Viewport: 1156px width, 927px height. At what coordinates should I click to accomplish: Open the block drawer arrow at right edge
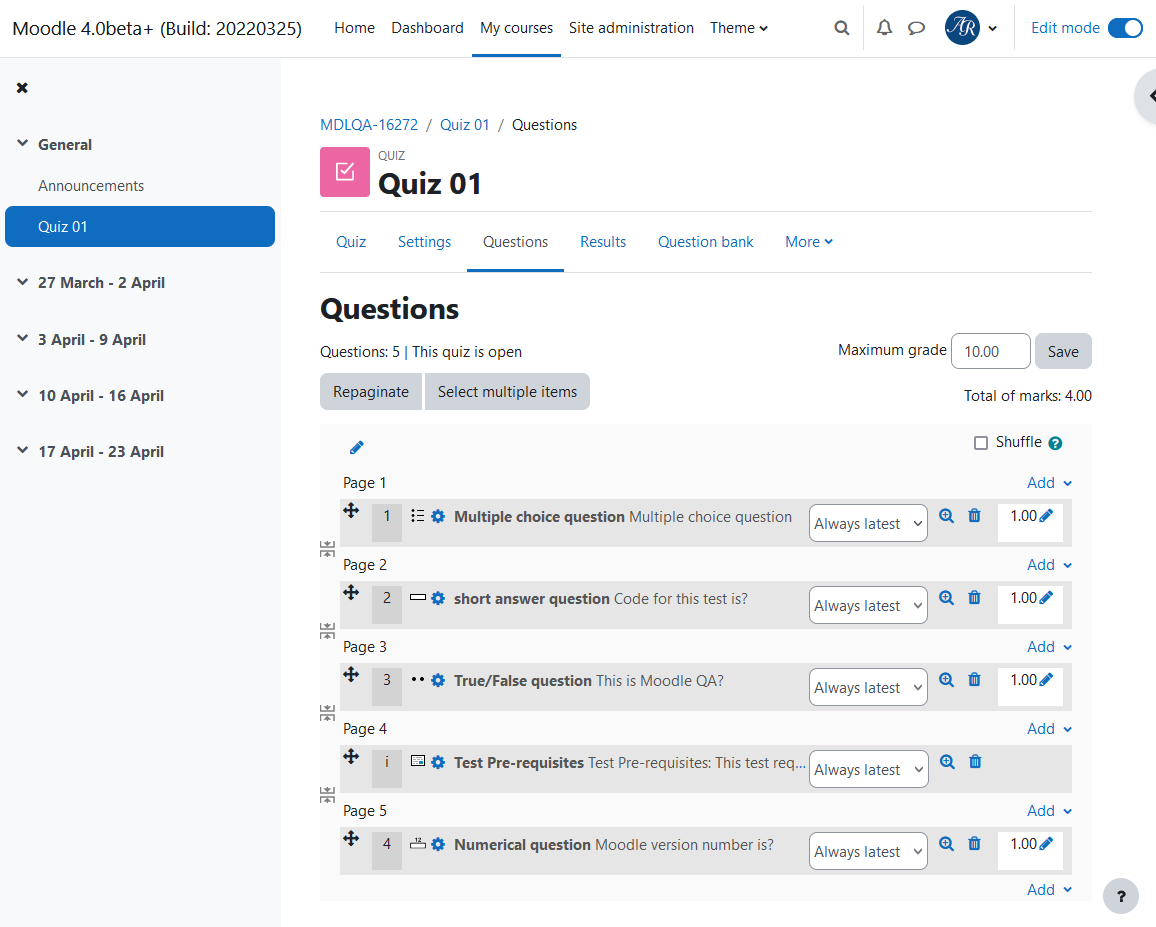[1149, 96]
